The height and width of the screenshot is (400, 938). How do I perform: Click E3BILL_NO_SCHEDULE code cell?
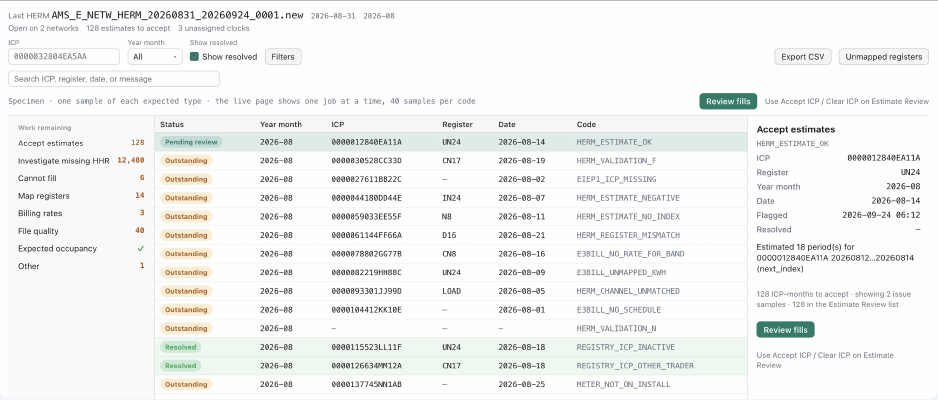point(619,310)
